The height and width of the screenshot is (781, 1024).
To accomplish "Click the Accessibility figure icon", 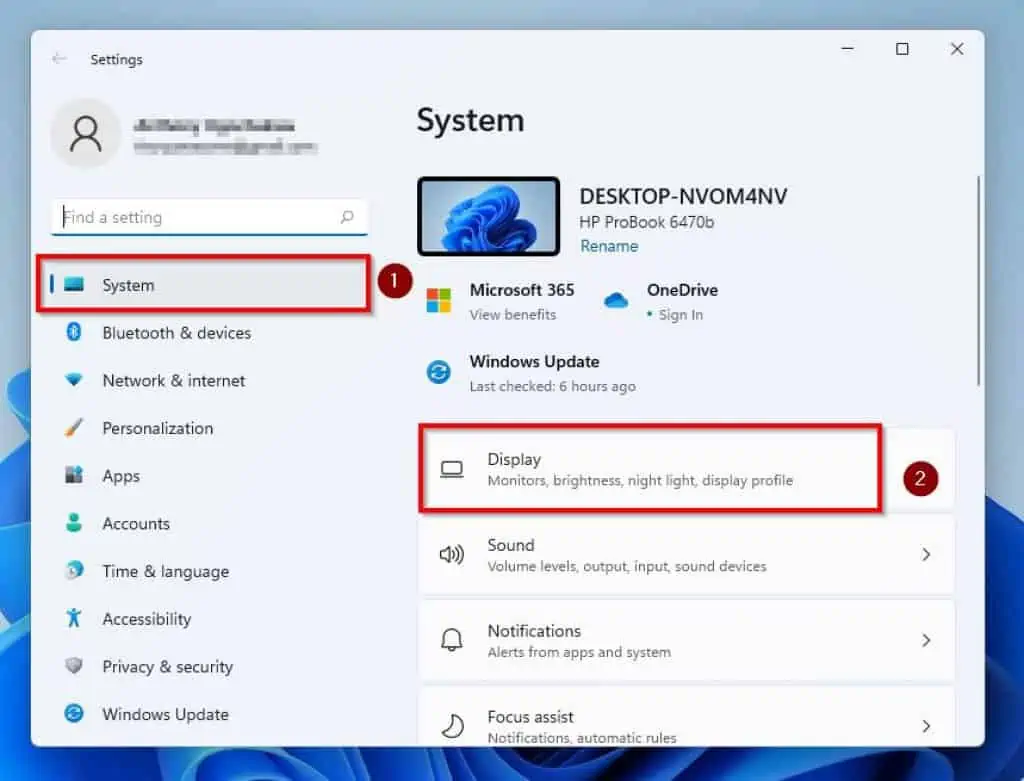I will tap(73, 619).
